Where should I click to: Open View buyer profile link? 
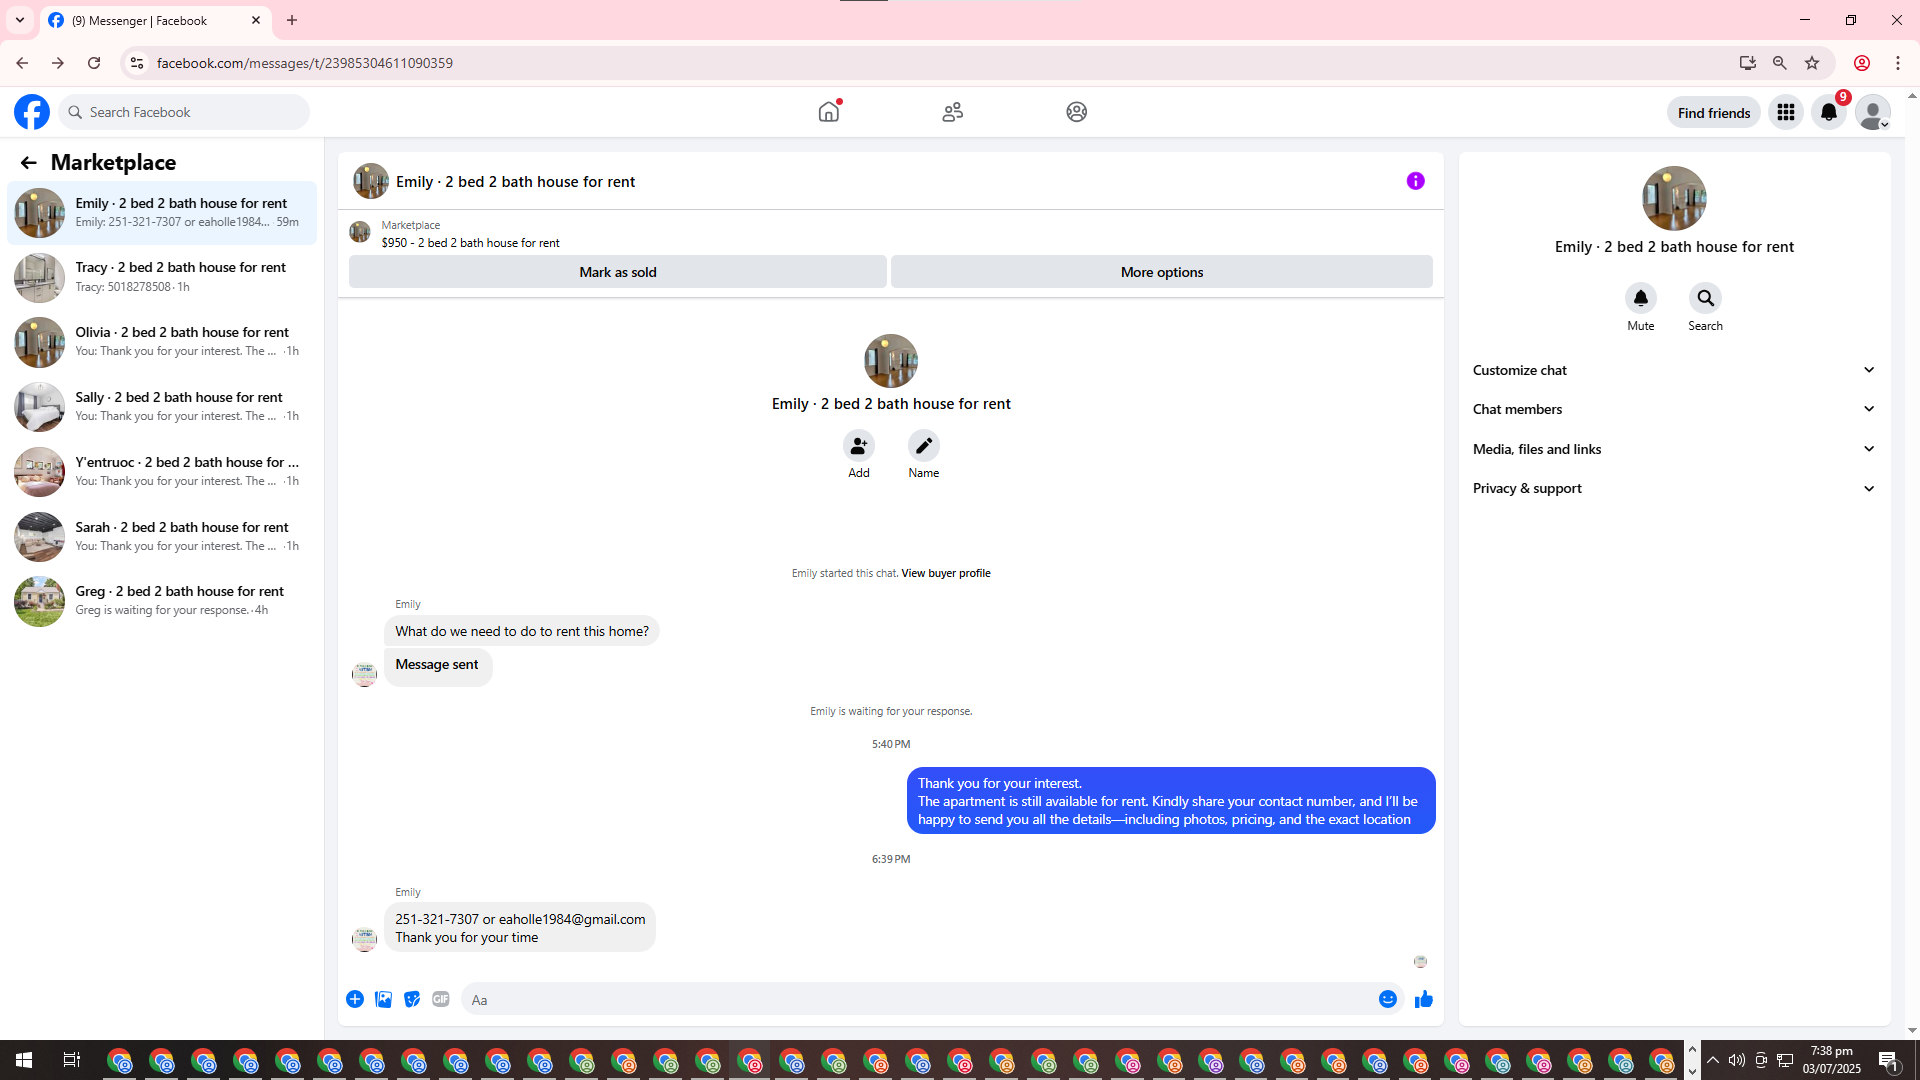point(945,573)
